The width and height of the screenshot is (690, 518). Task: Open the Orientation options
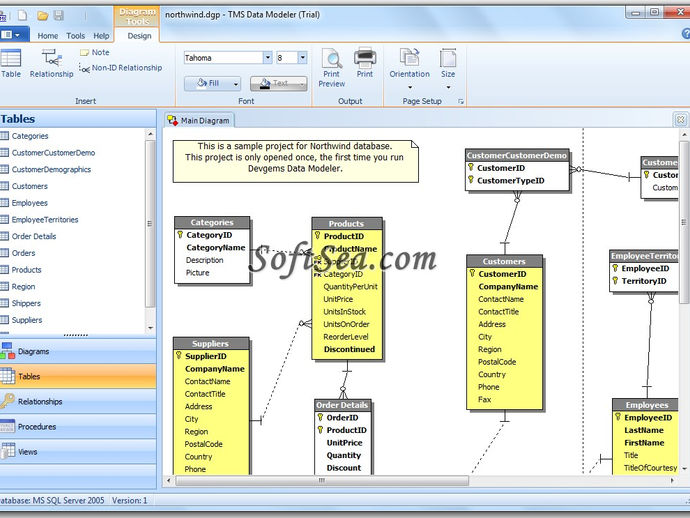409,69
